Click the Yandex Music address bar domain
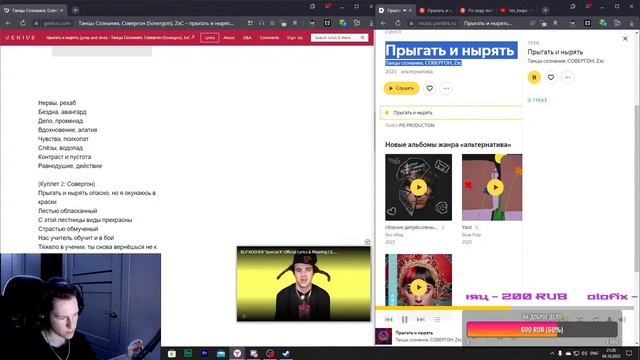 point(437,23)
